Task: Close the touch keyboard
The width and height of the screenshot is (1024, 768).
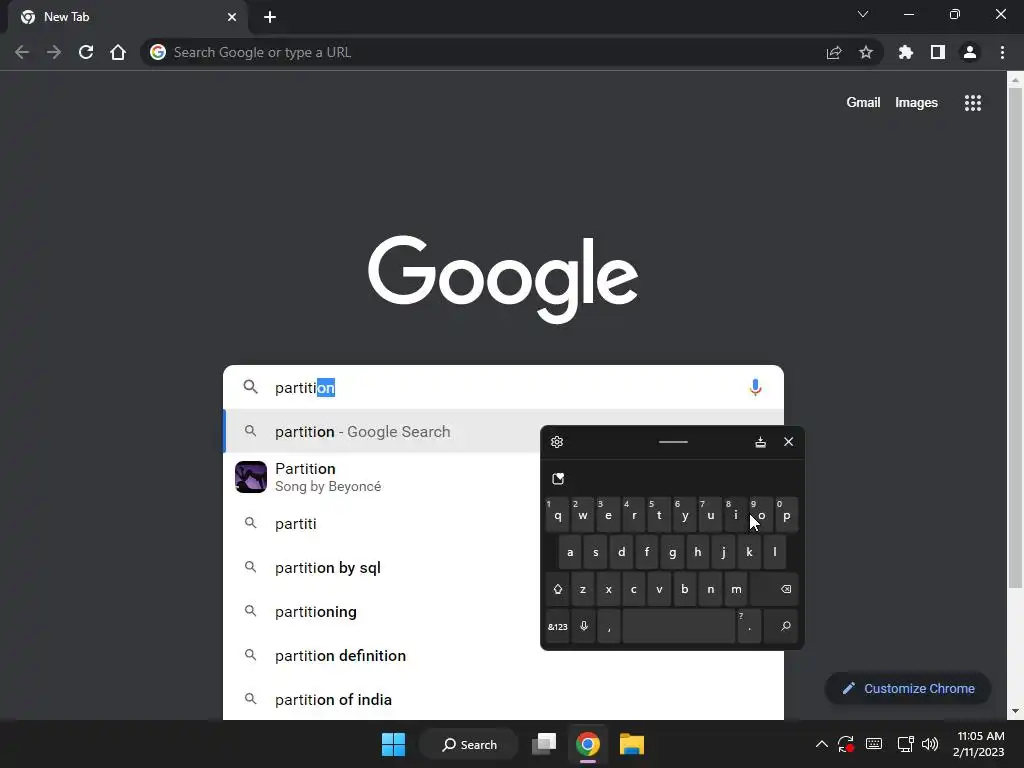Action: tap(788, 442)
